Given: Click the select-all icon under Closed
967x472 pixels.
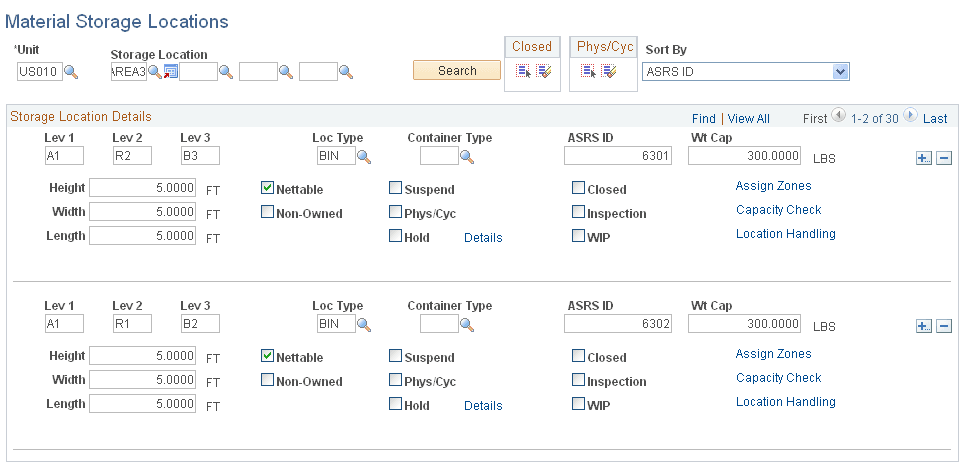Looking at the screenshot, I should pyautogui.click(x=523, y=71).
